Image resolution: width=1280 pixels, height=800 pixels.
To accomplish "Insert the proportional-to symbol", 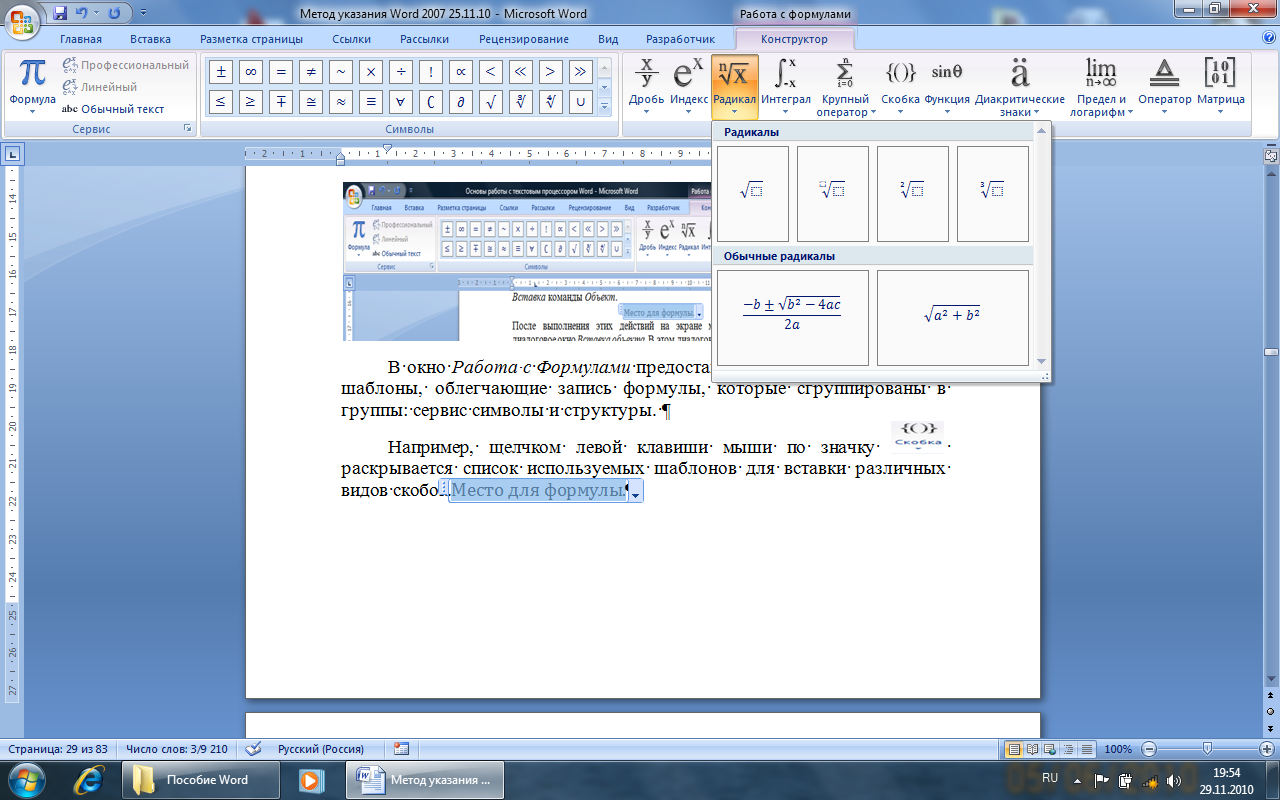I will 461,72.
